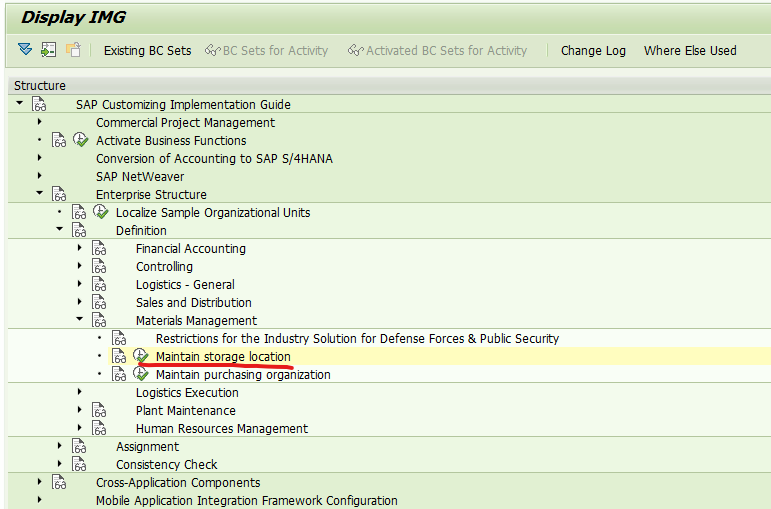Expand the Cross-Application Components node
This screenshot has height=509, width=771.
tap(40, 481)
